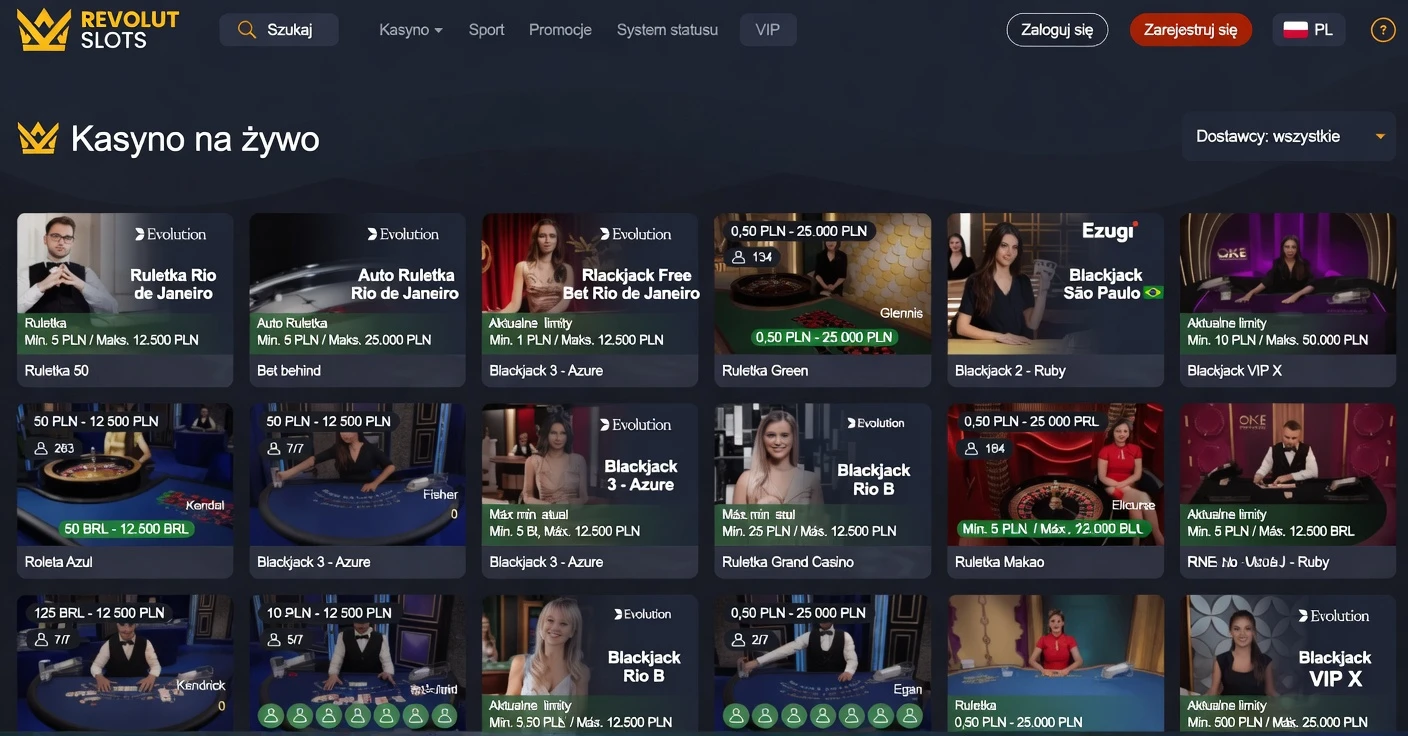Click the Polish flag icon

(1296, 30)
